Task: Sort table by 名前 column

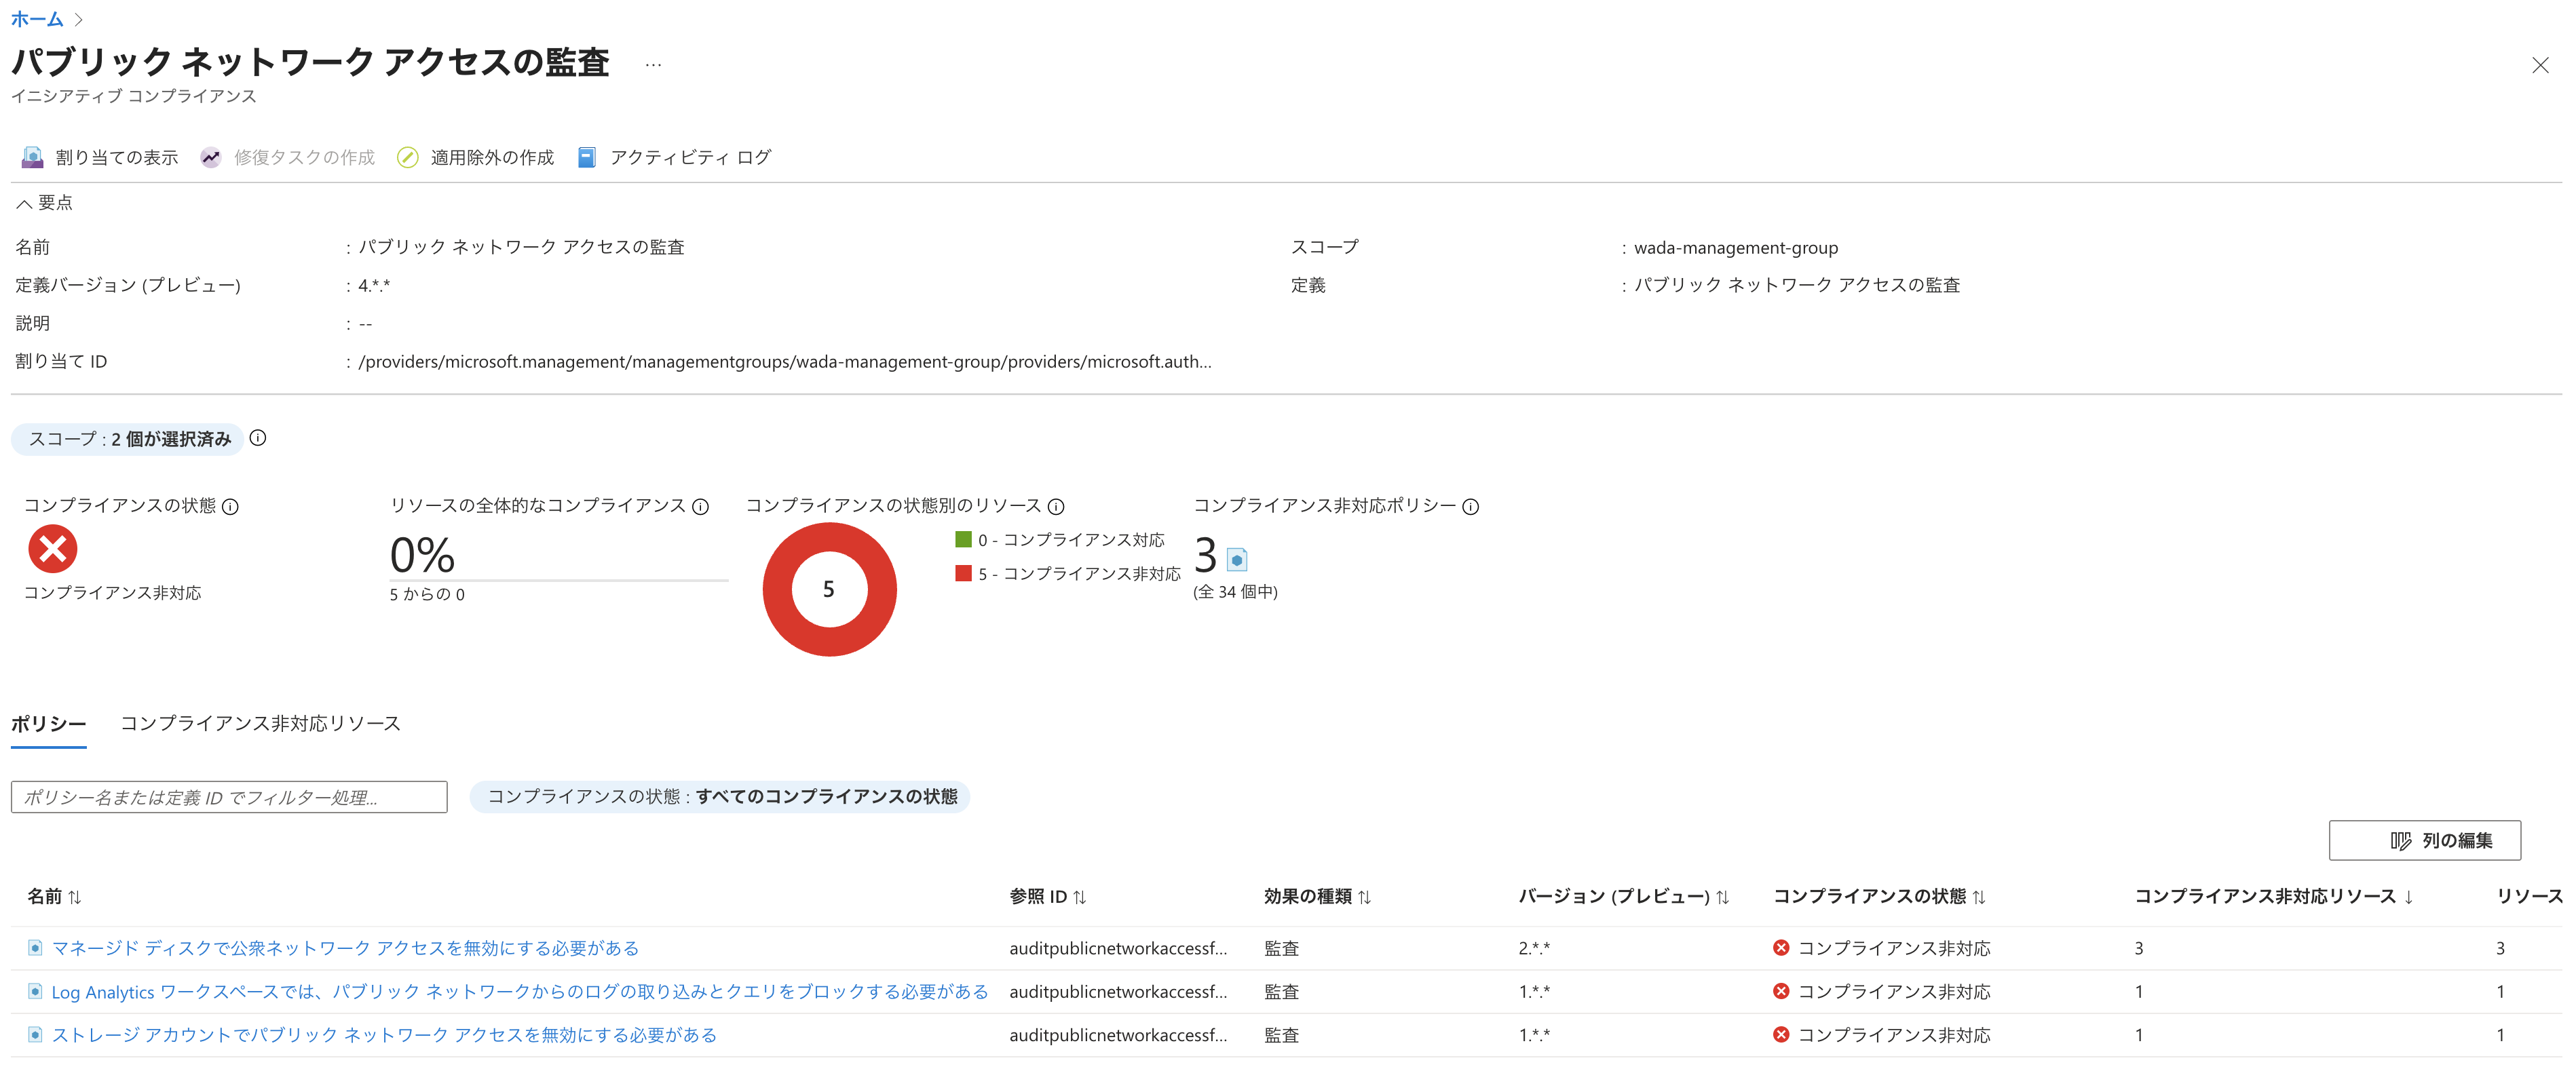Action: 54,896
